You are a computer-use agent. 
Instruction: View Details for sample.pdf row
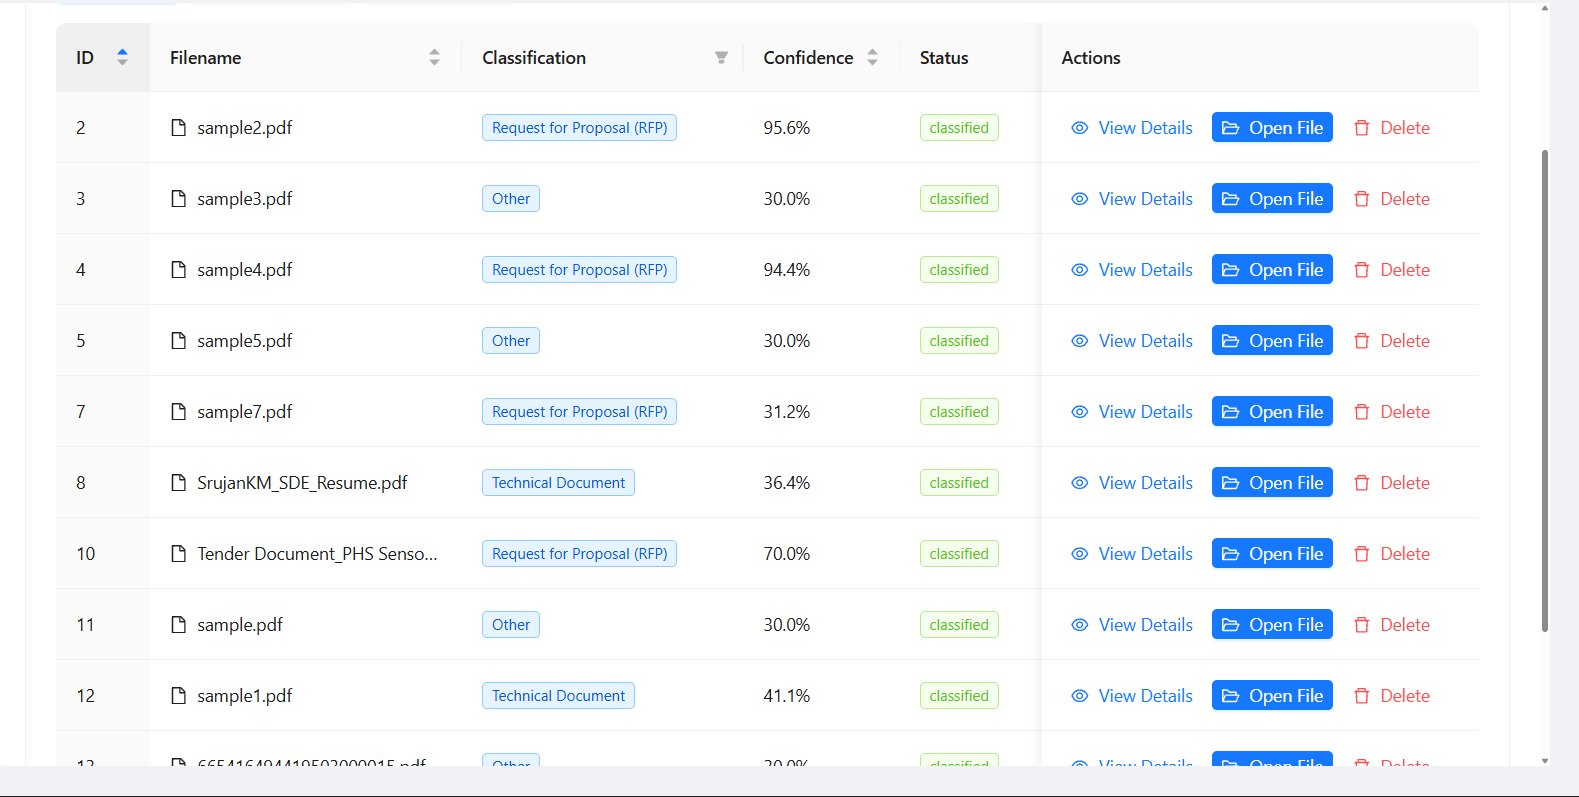(1132, 624)
